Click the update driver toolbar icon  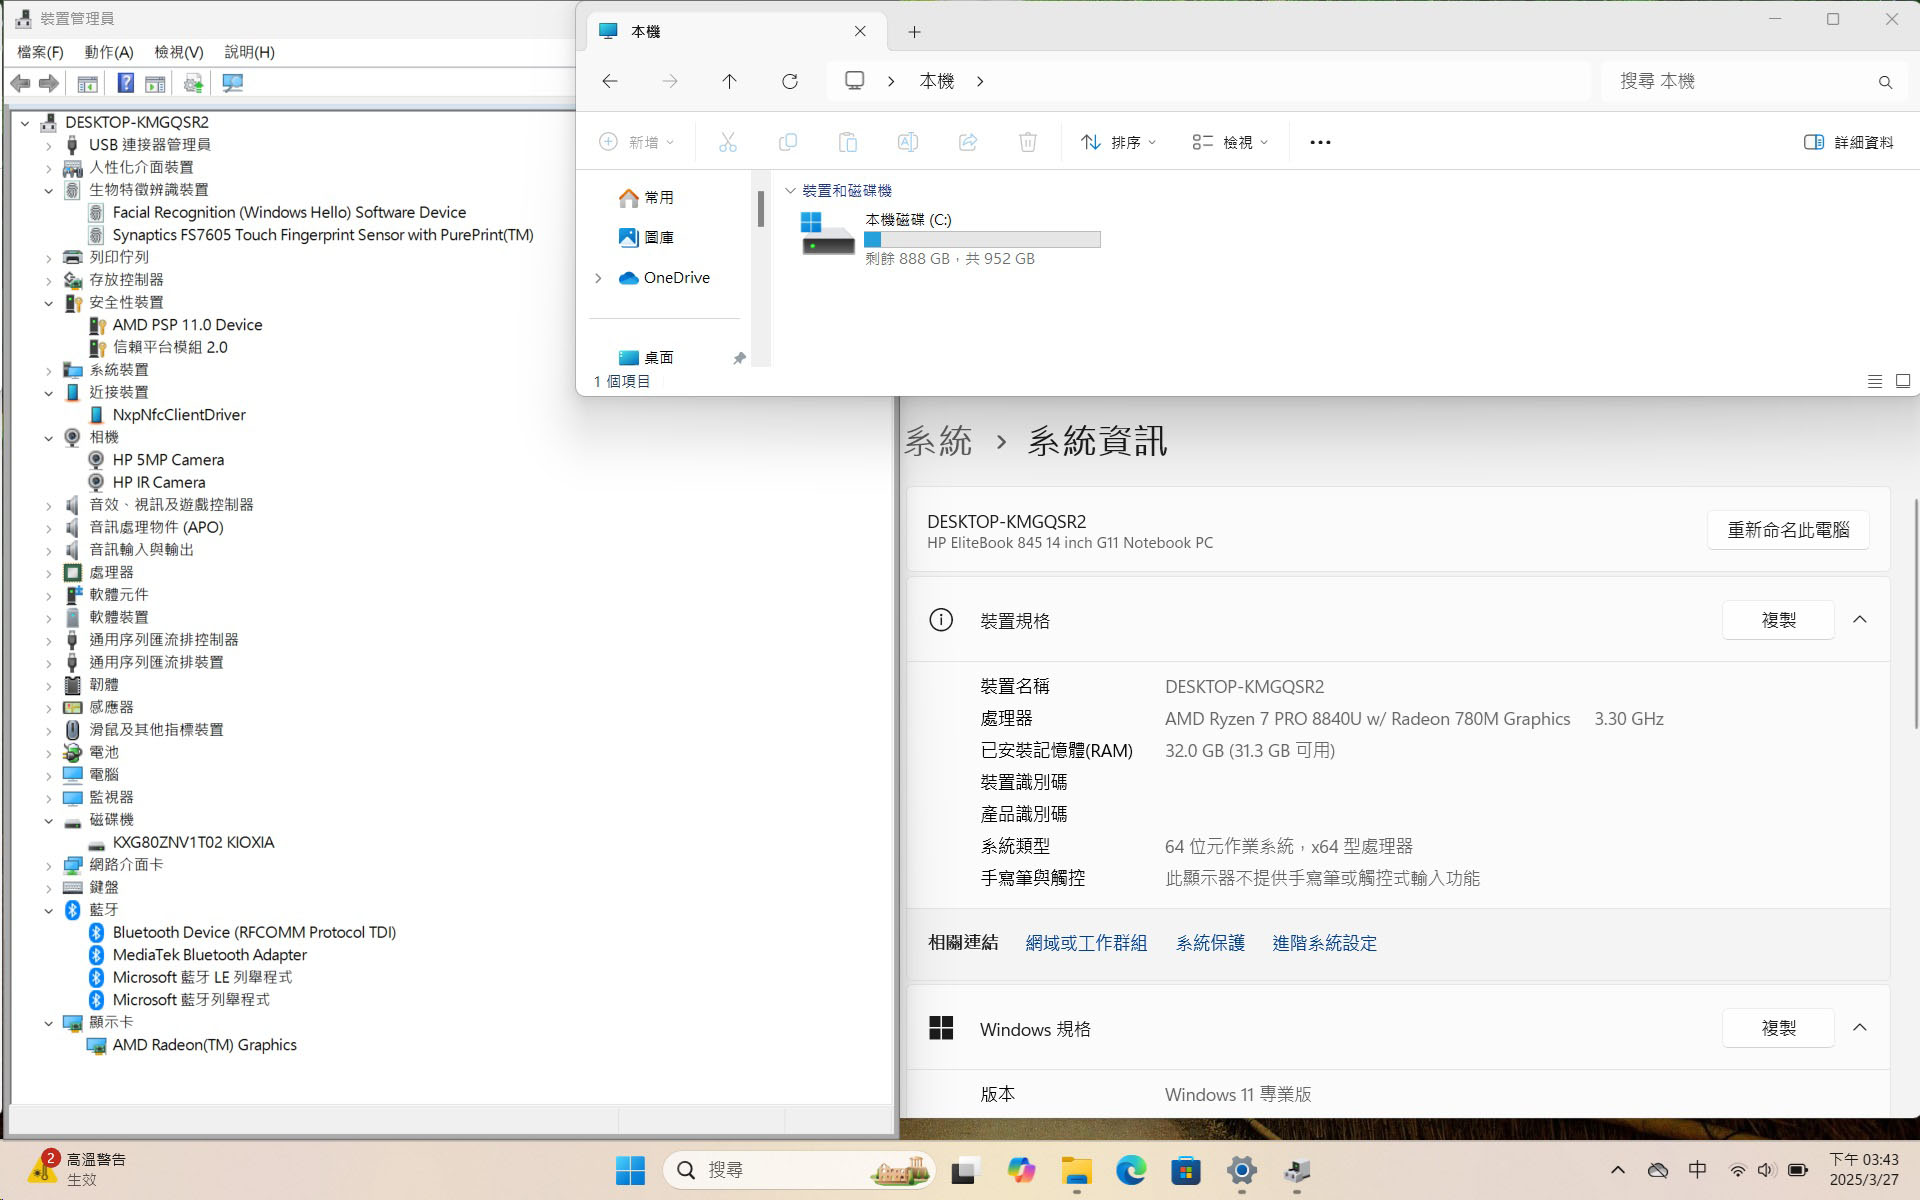click(193, 84)
